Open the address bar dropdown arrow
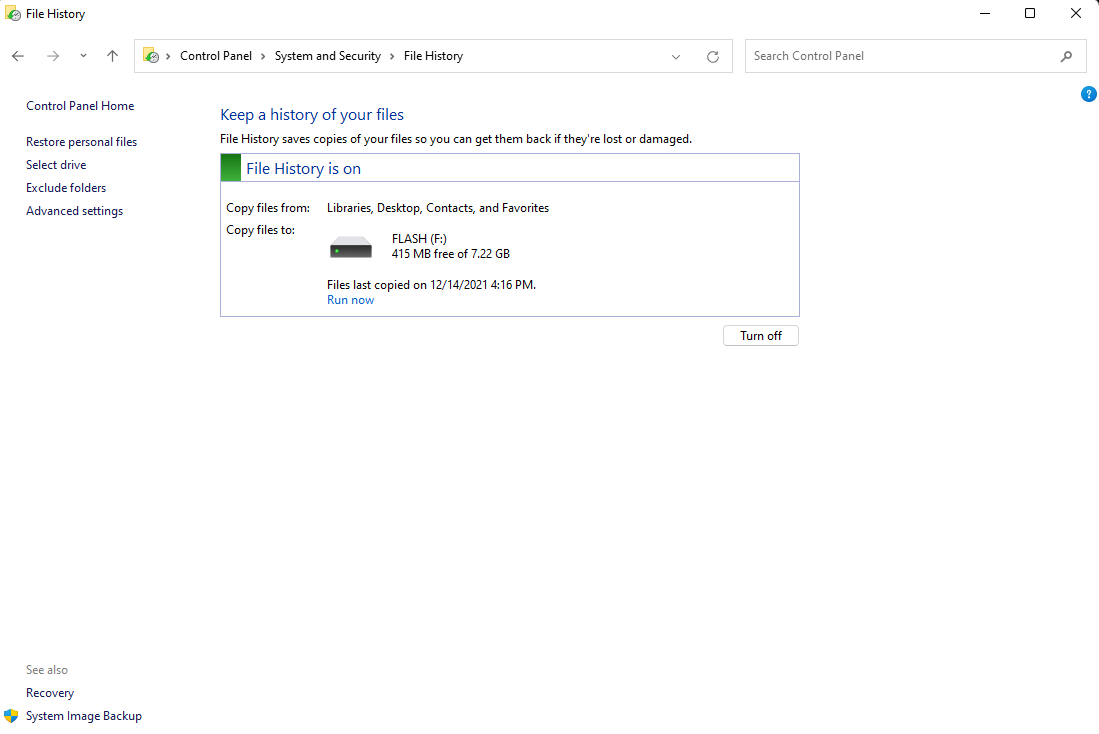 click(x=676, y=56)
